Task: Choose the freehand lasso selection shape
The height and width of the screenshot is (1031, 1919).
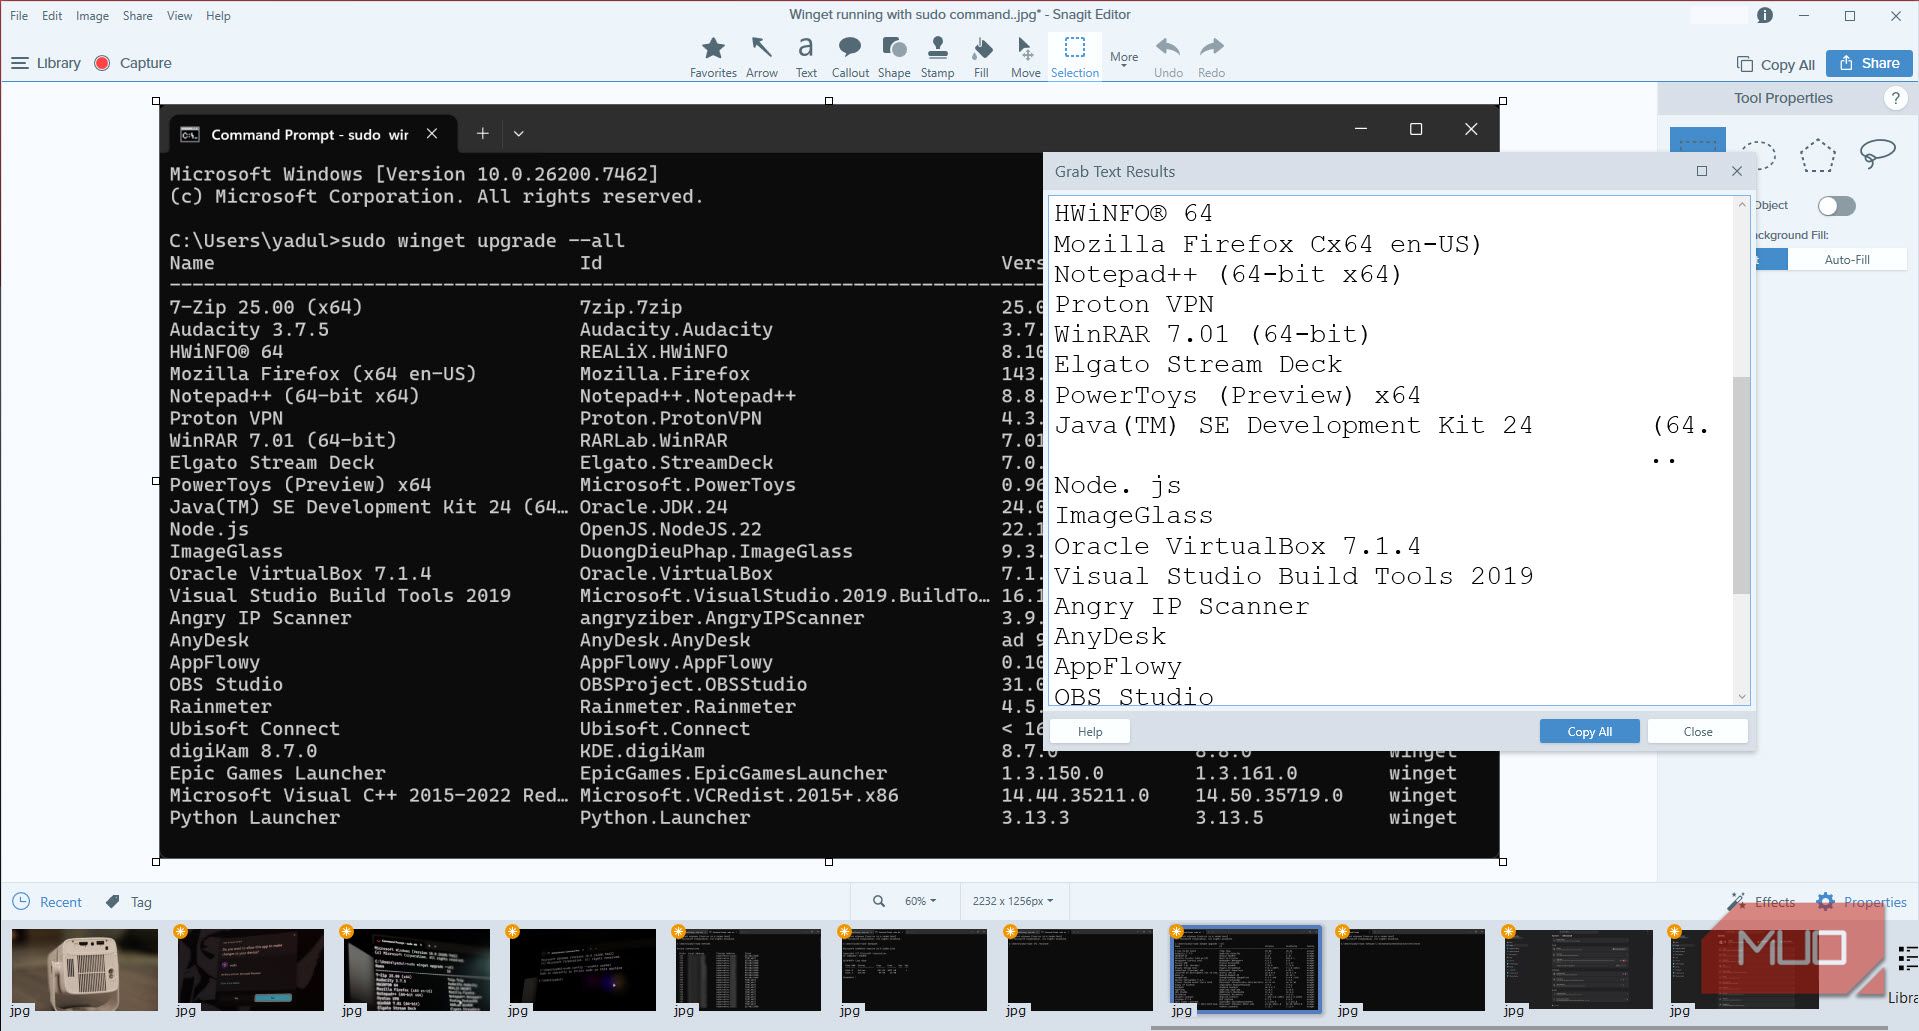Action: pos(1877,154)
